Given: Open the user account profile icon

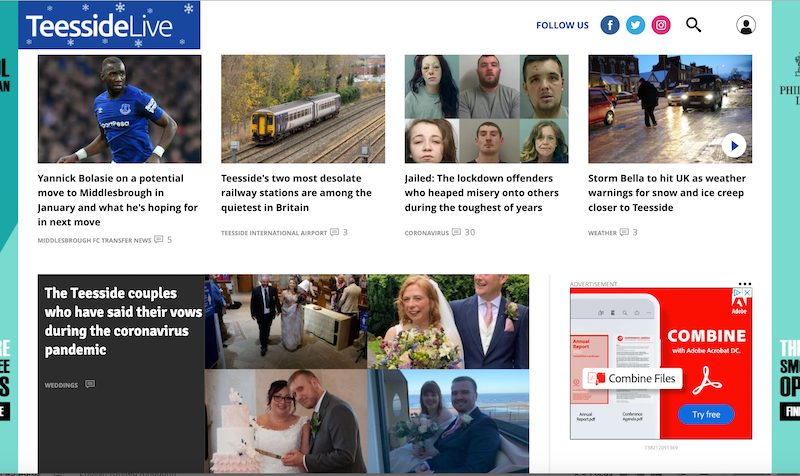Looking at the screenshot, I should [x=746, y=26].
